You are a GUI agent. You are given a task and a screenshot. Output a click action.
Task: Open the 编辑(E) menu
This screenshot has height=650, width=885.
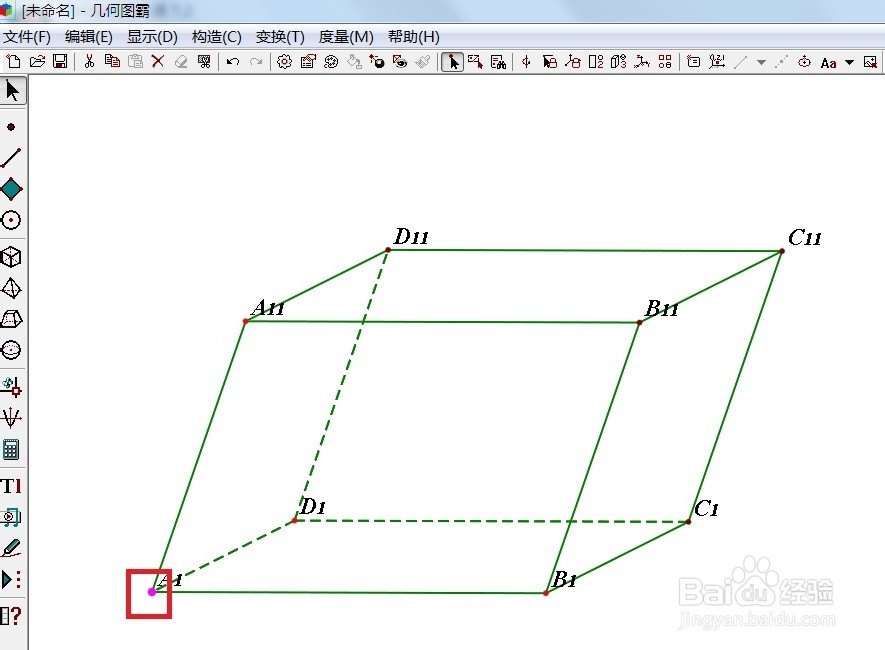click(x=89, y=37)
